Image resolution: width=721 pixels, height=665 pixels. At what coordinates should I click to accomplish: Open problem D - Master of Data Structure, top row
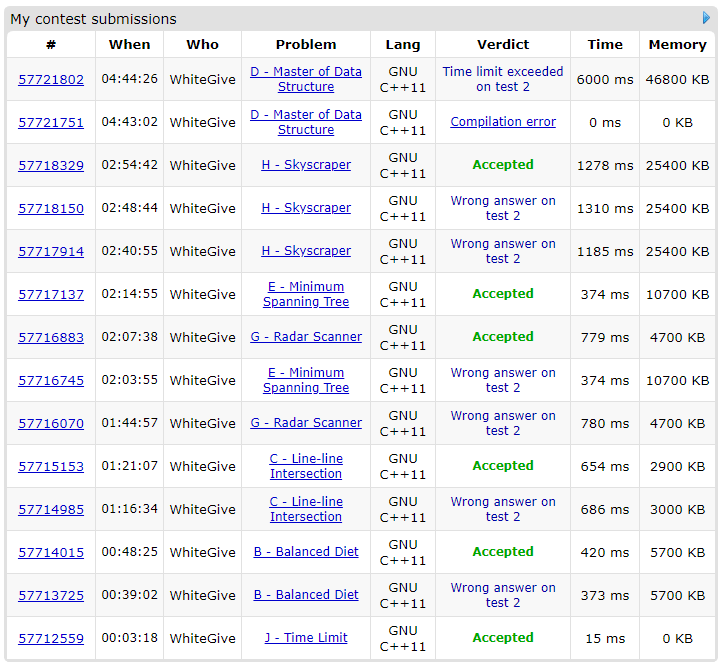(x=306, y=79)
